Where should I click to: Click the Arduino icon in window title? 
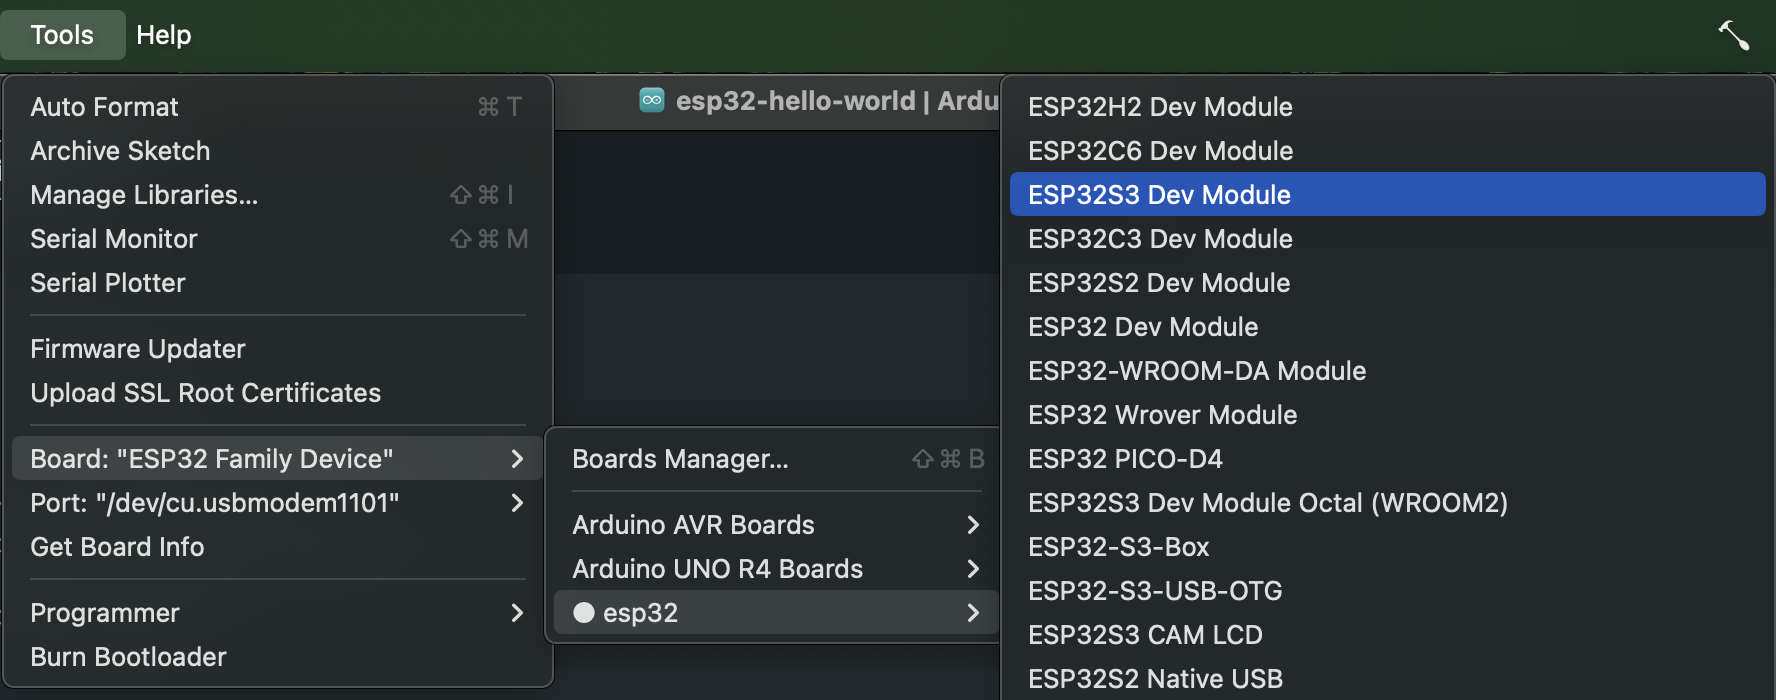(652, 100)
